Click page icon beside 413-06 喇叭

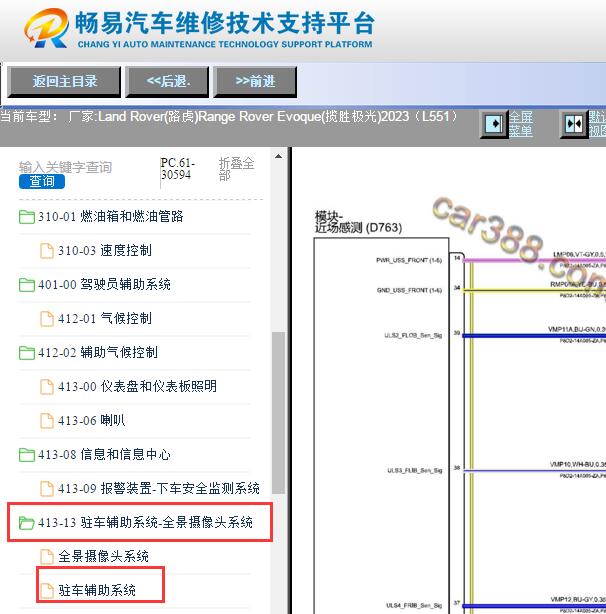pos(47,421)
